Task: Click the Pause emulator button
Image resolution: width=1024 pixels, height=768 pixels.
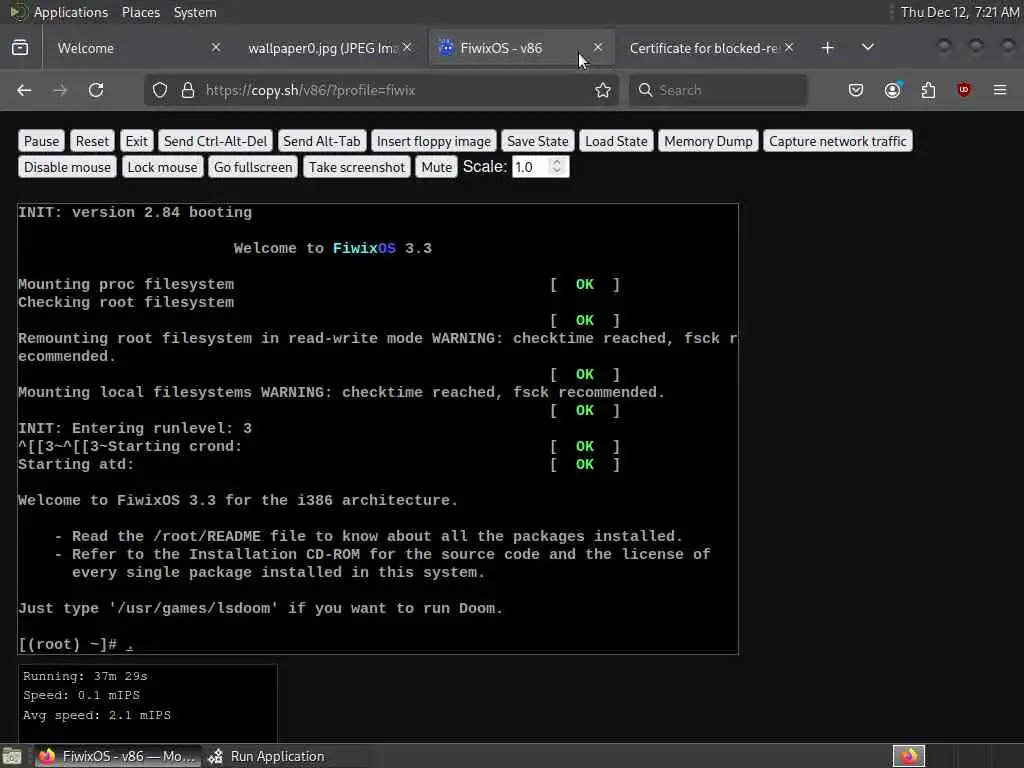Action: 41,141
